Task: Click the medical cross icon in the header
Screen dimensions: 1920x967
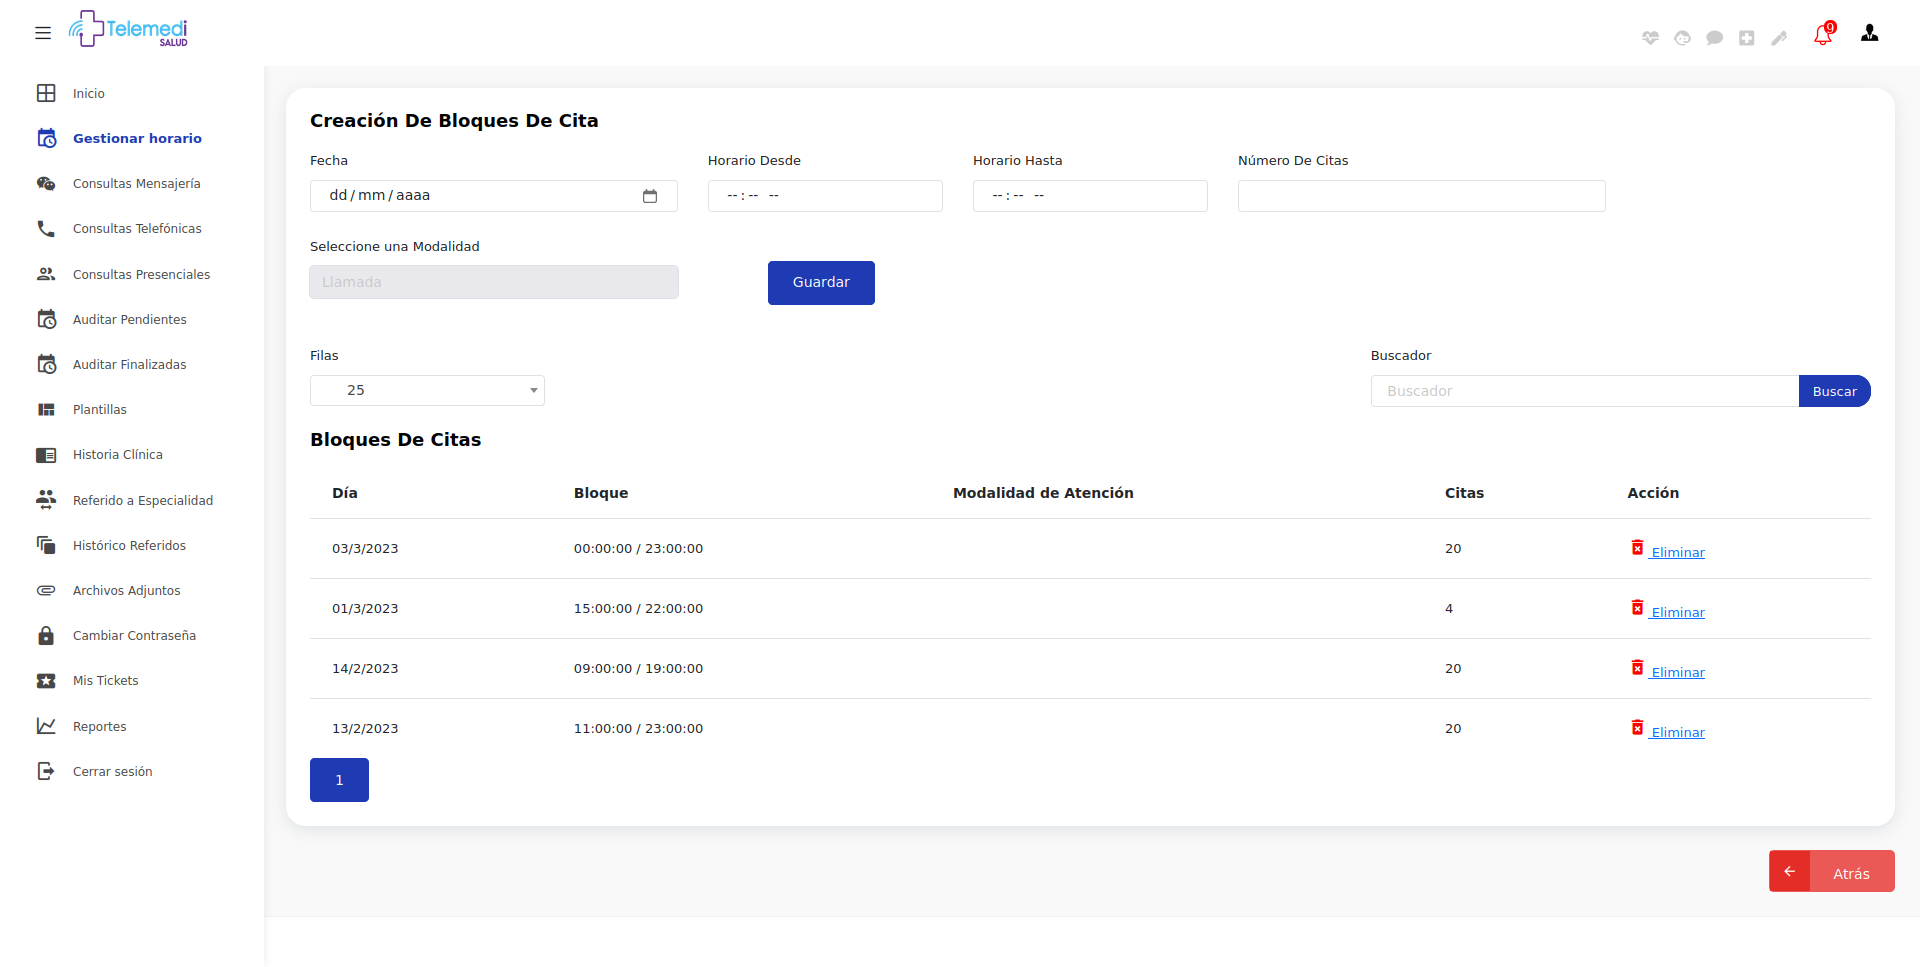Action: point(1747,38)
